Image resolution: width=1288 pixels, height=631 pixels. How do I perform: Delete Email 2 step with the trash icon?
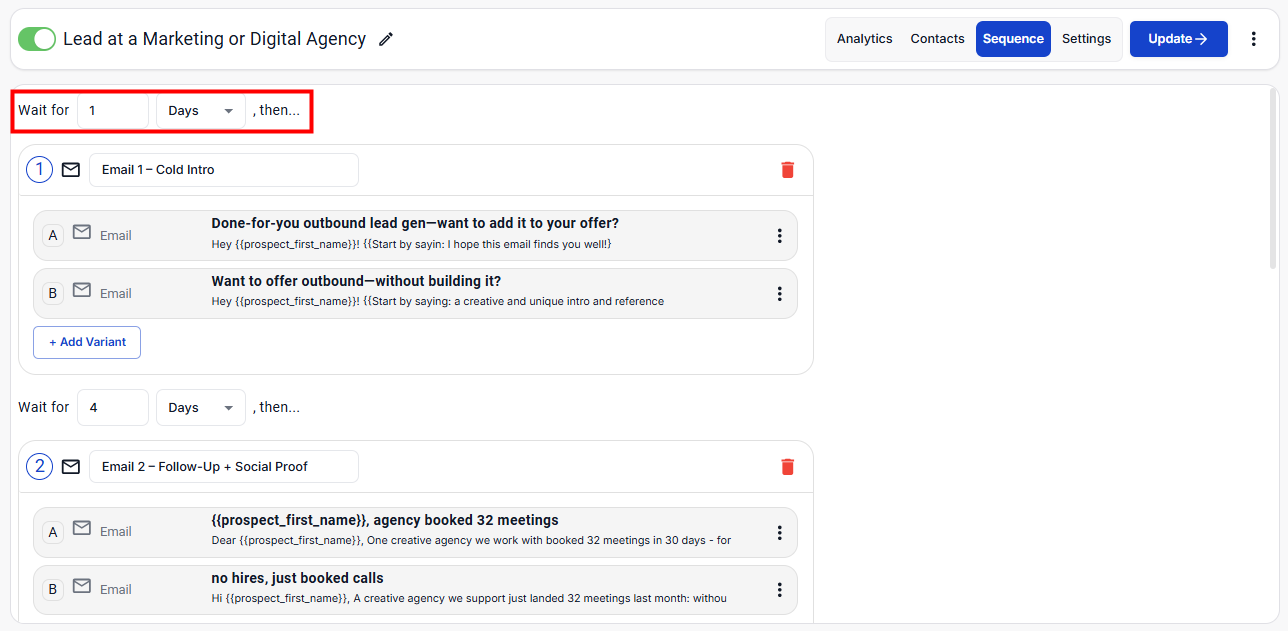[x=787, y=467]
